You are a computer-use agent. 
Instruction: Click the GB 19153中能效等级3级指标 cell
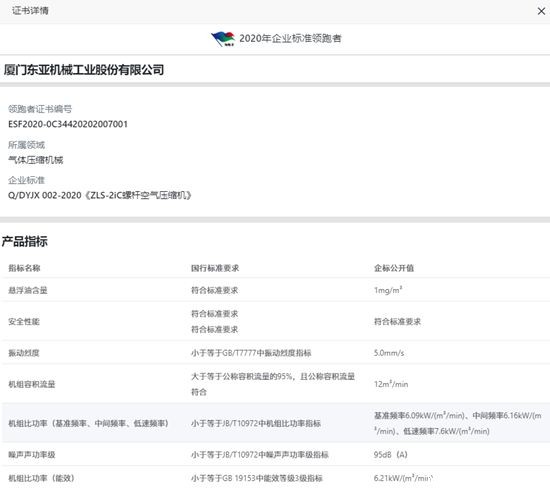pyautogui.click(x=257, y=478)
